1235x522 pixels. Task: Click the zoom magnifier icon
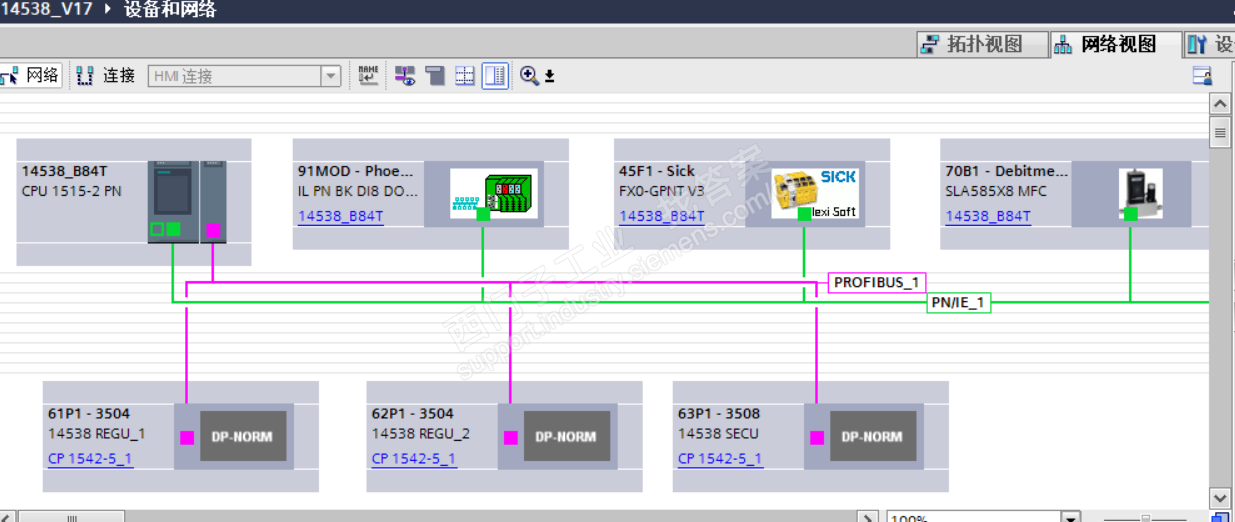529,76
